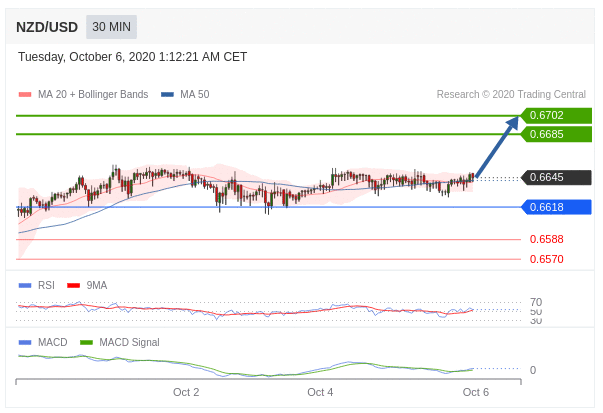The image size is (603, 413).
Task: Click the 0.6588 support level label
Action: (x=546, y=239)
